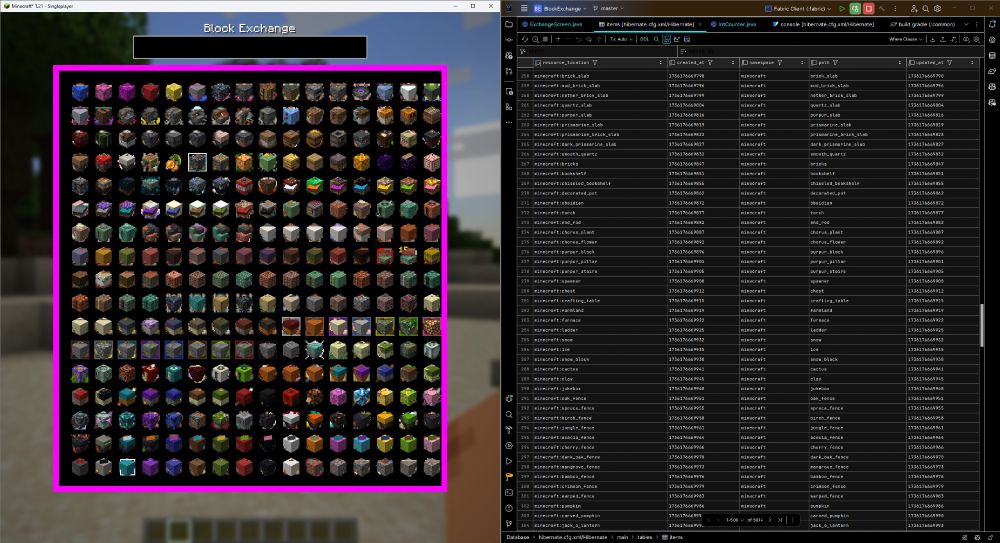
Task: Open the Notifications panel icon
Action: tap(992, 24)
